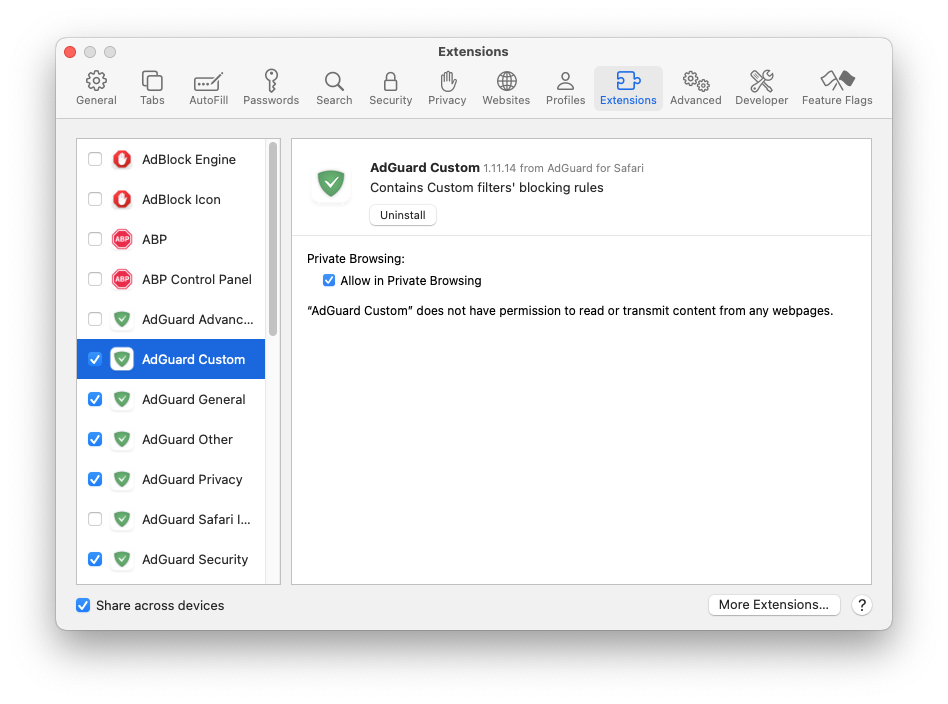Open Security preferences
948x704 pixels.
[391, 88]
